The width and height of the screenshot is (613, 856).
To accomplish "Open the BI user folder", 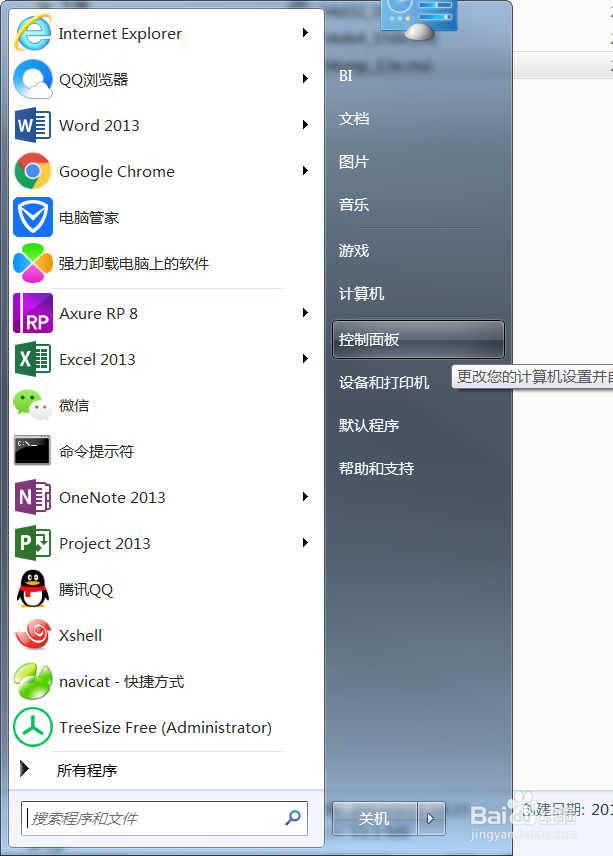I will (x=346, y=76).
